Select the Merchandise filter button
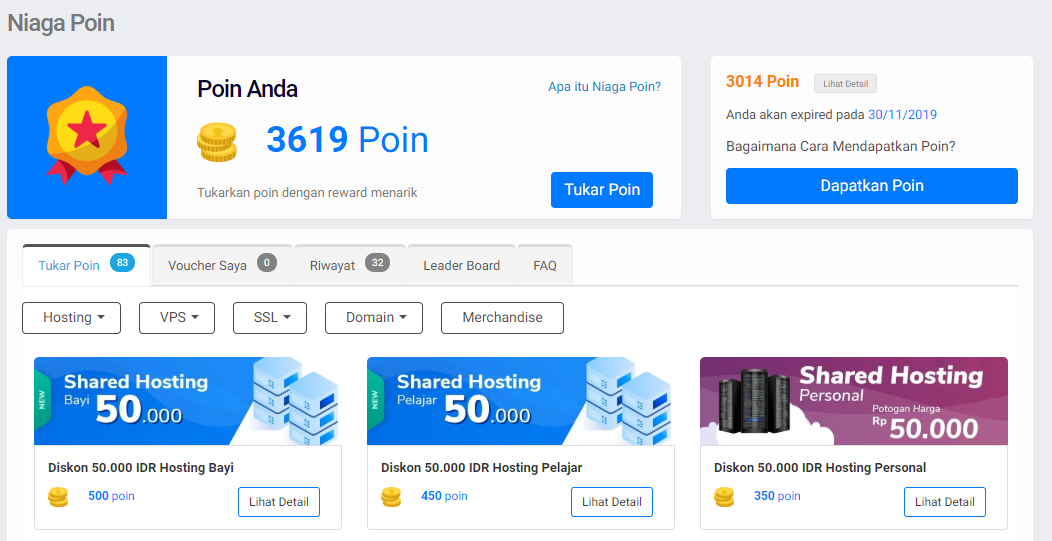Viewport: 1052px width, 541px height. 503,317
